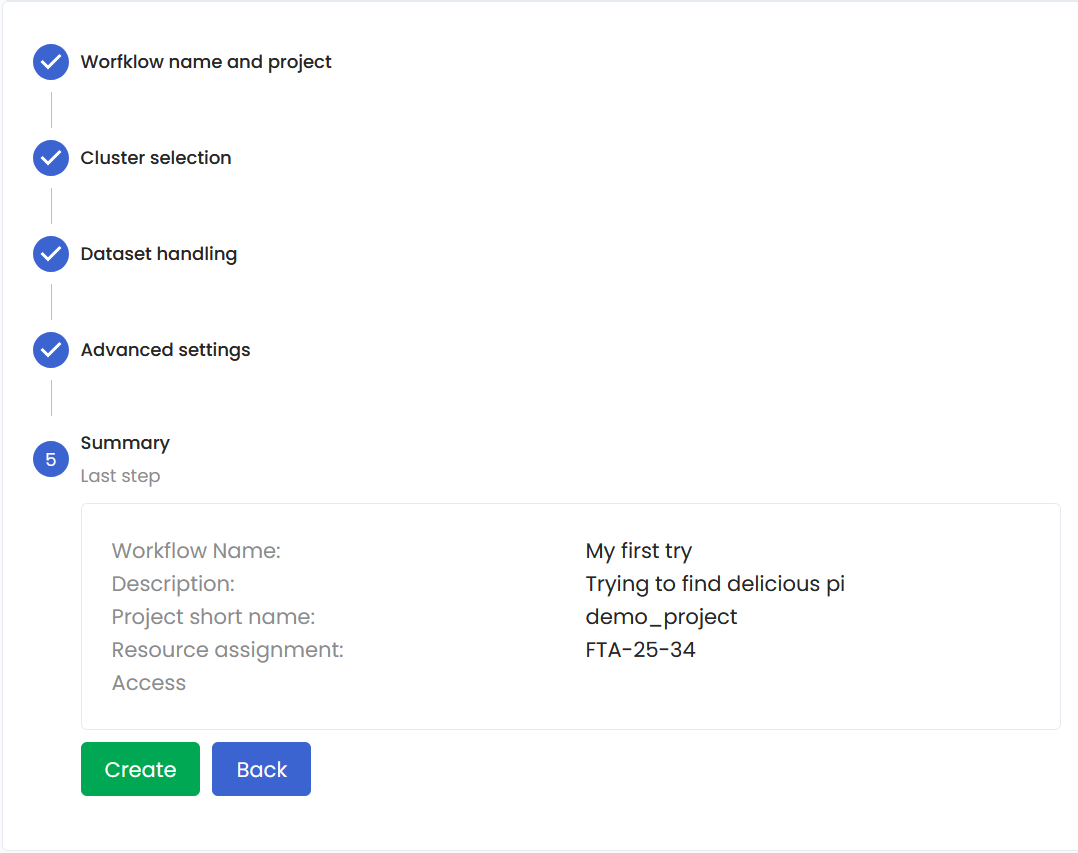Open the Cluster selection step label
The width and height of the screenshot is (1078, 853).
[x=156, y=158]
